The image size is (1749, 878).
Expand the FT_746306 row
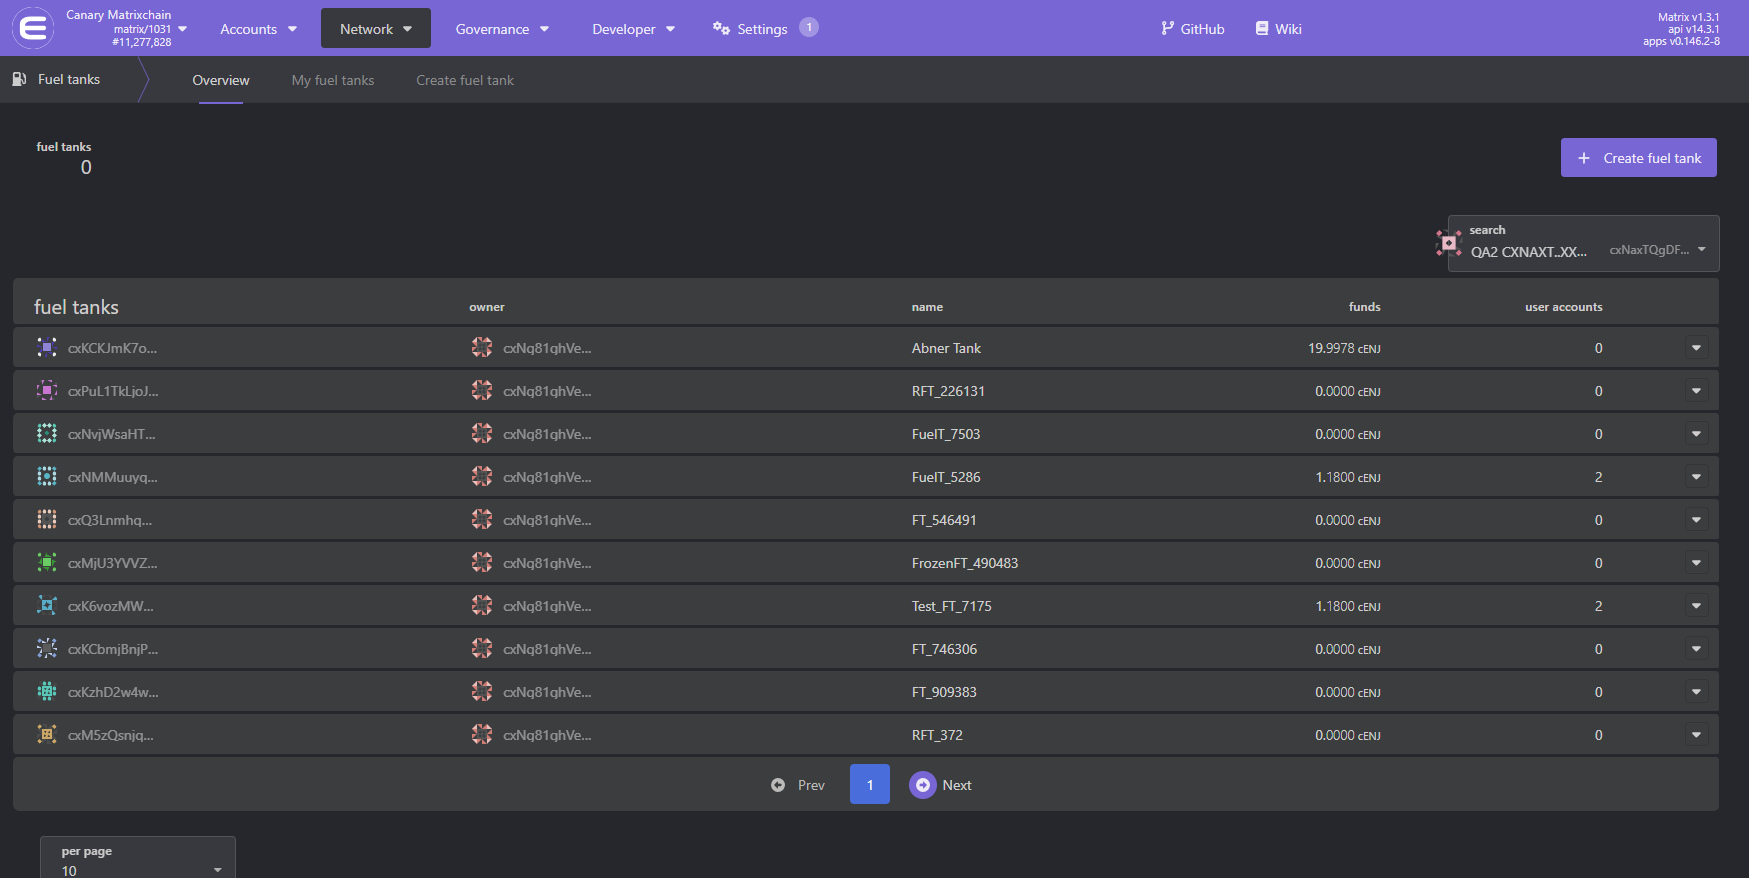(1696, 649)
